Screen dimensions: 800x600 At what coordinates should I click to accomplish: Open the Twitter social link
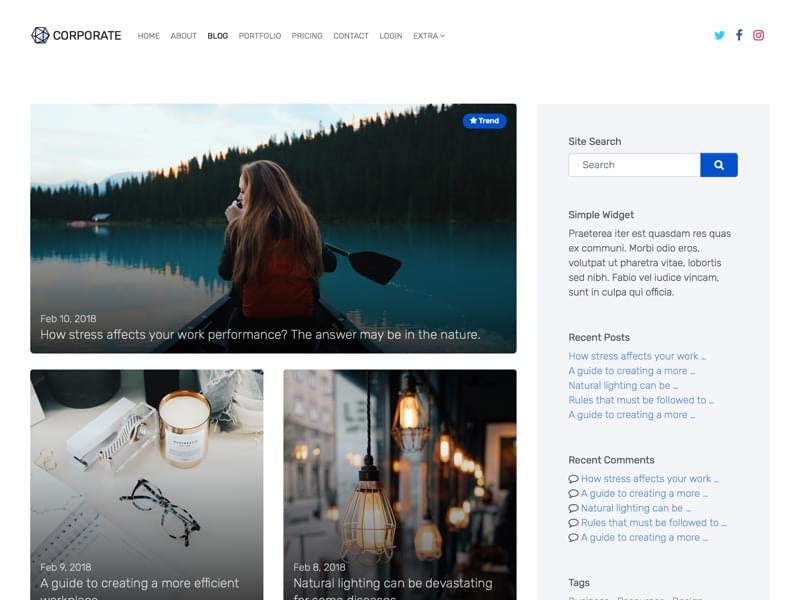tap(719, 35)
